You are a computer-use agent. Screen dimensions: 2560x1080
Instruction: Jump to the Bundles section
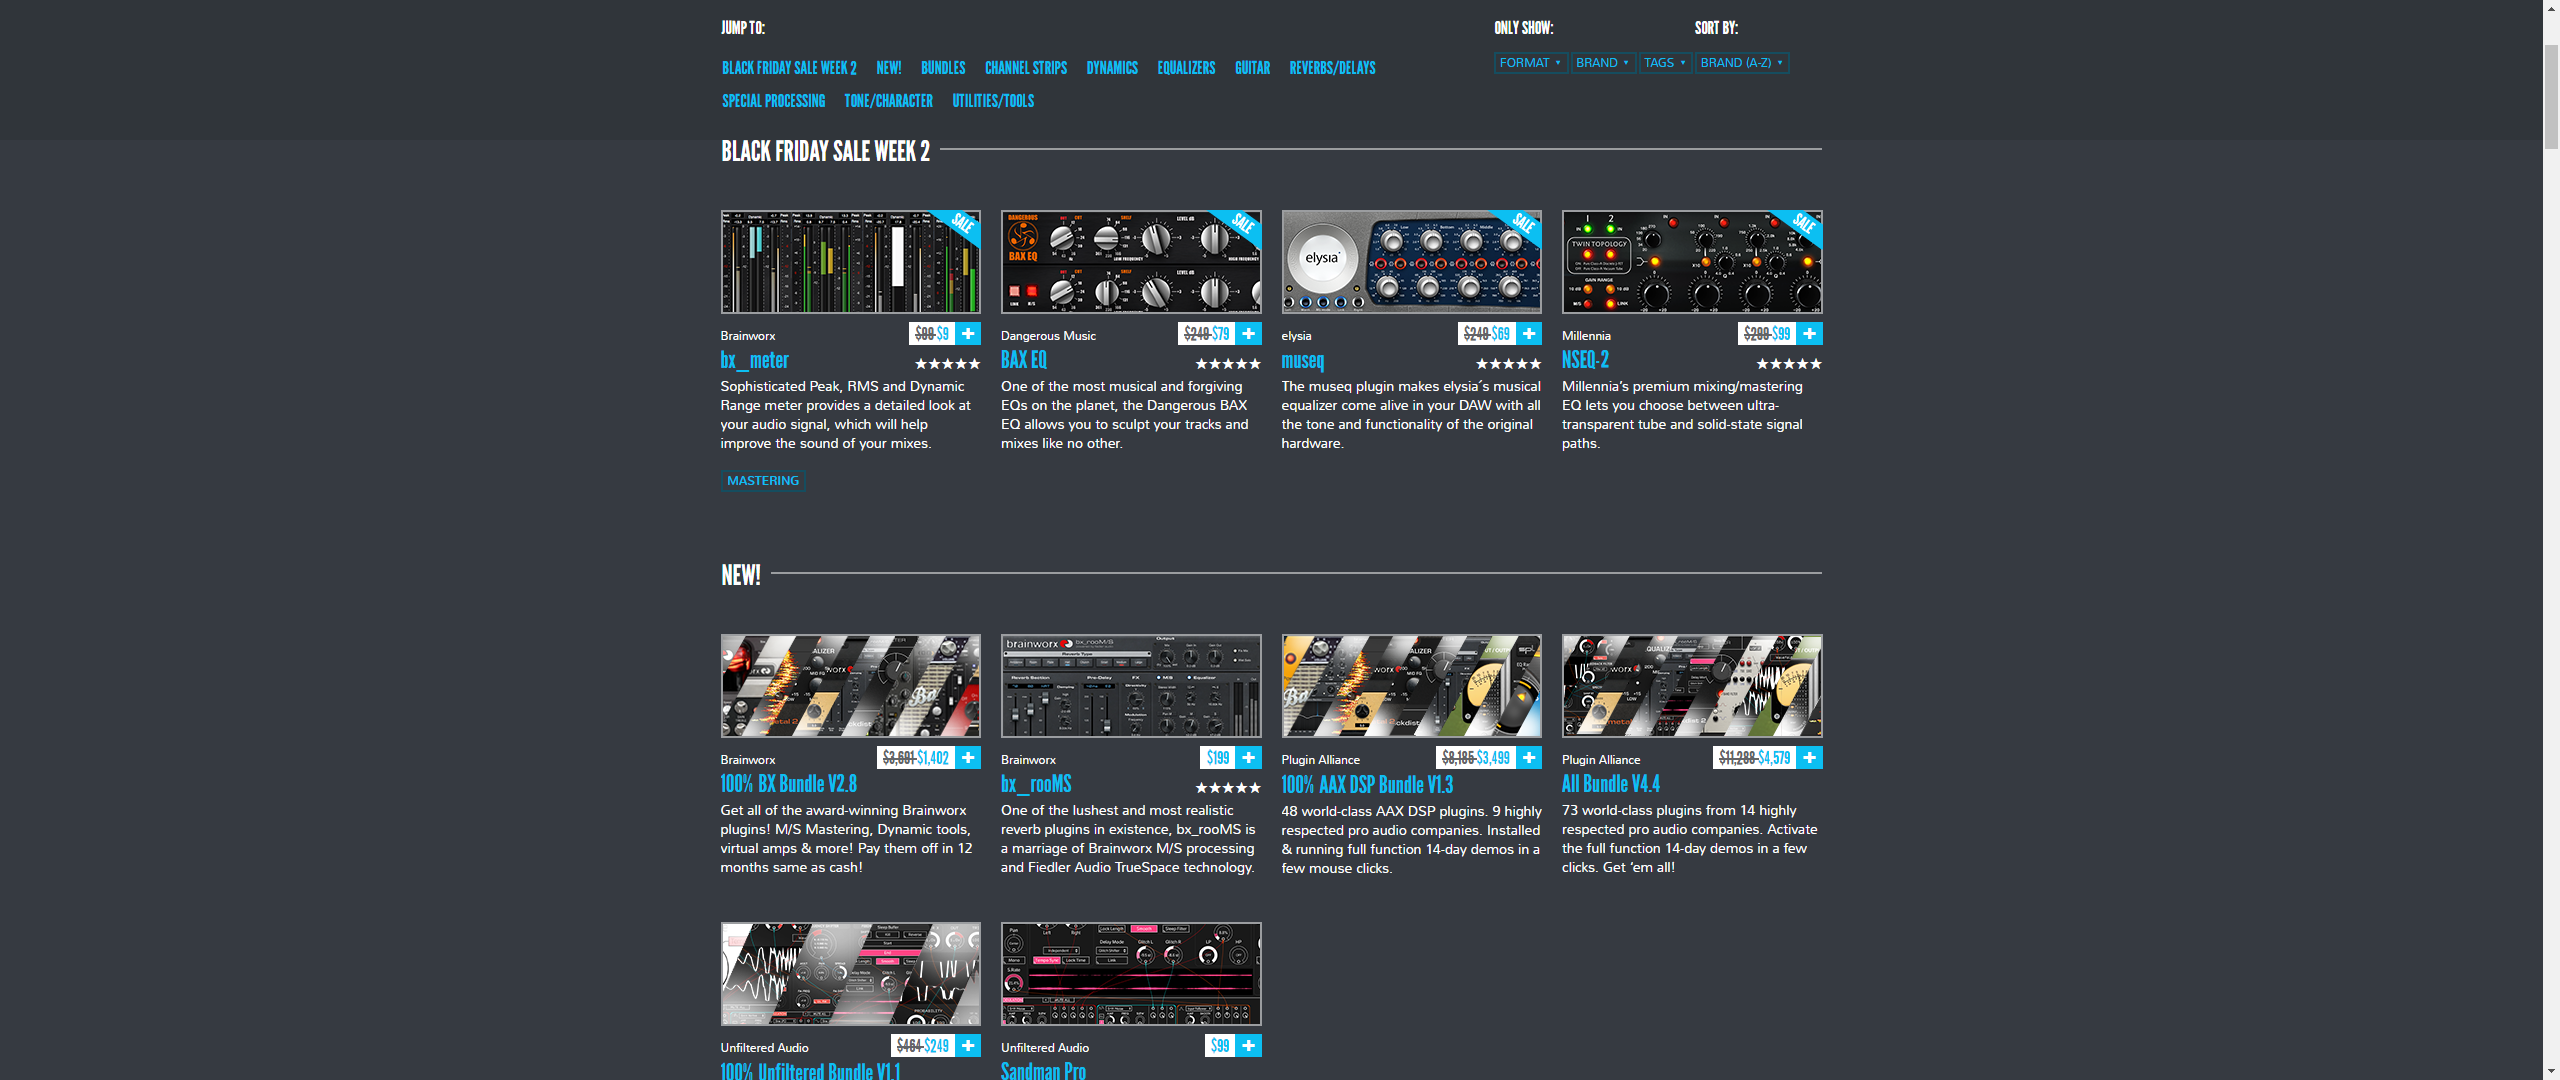(x=943, y=68)
